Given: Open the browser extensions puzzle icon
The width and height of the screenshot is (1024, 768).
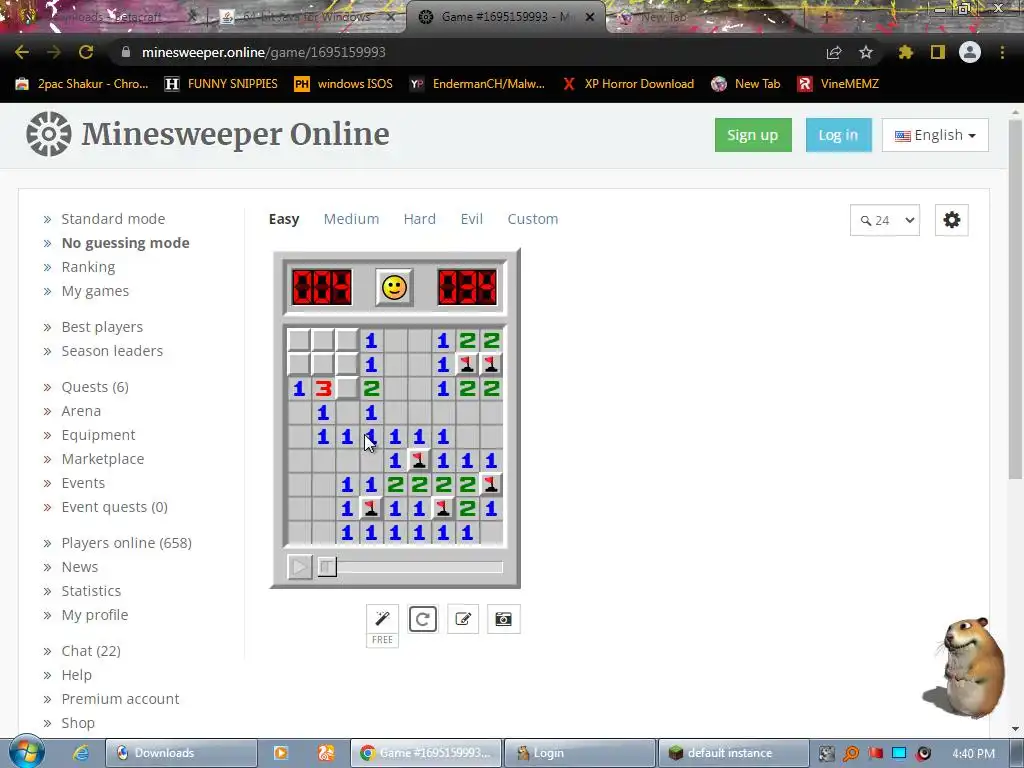Looking at the screenshot, I should pyautogui.click(x=906, y=52).
